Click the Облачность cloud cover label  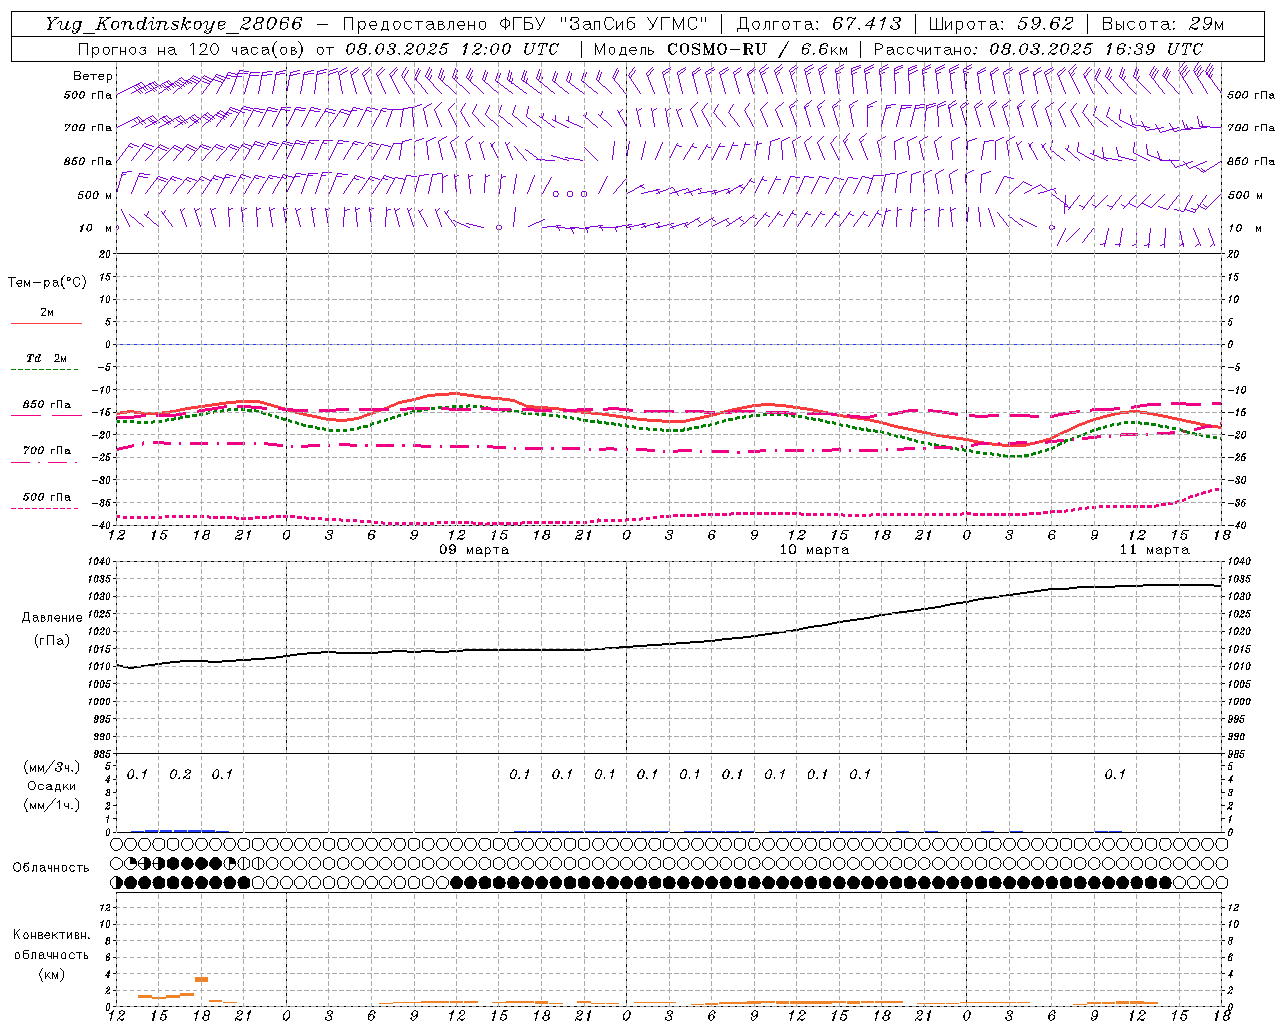pos(51,867)
